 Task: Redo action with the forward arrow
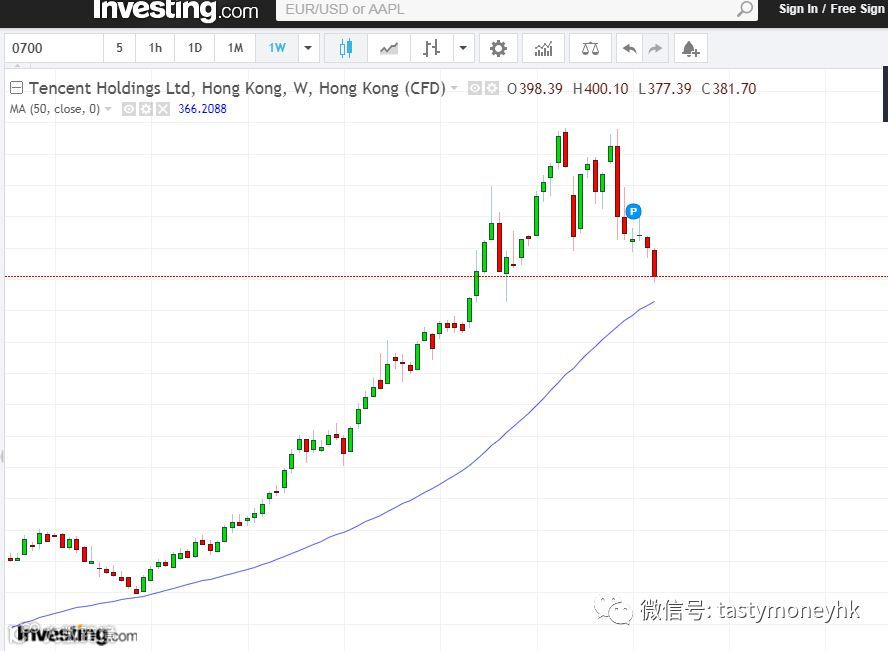tap(655, 48)
